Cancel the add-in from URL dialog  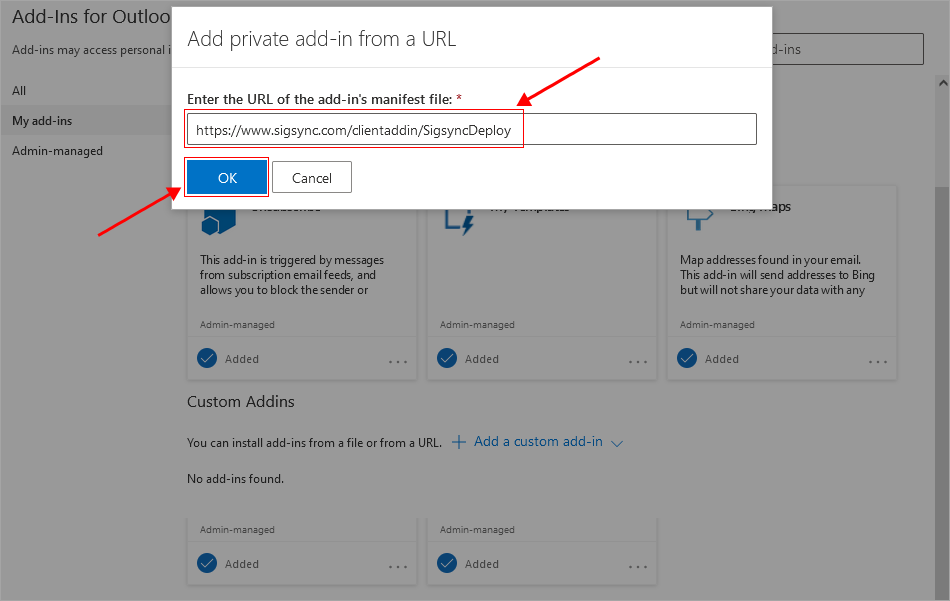(x=312, y=178)
